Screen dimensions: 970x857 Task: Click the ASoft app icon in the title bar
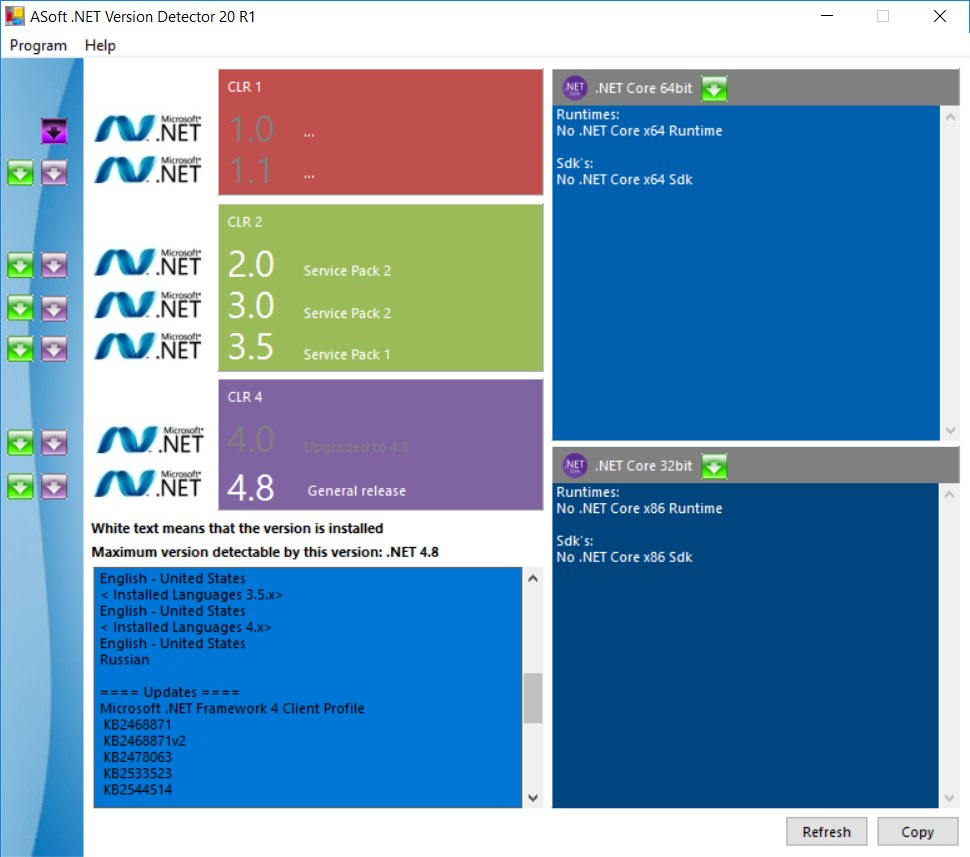15,16
